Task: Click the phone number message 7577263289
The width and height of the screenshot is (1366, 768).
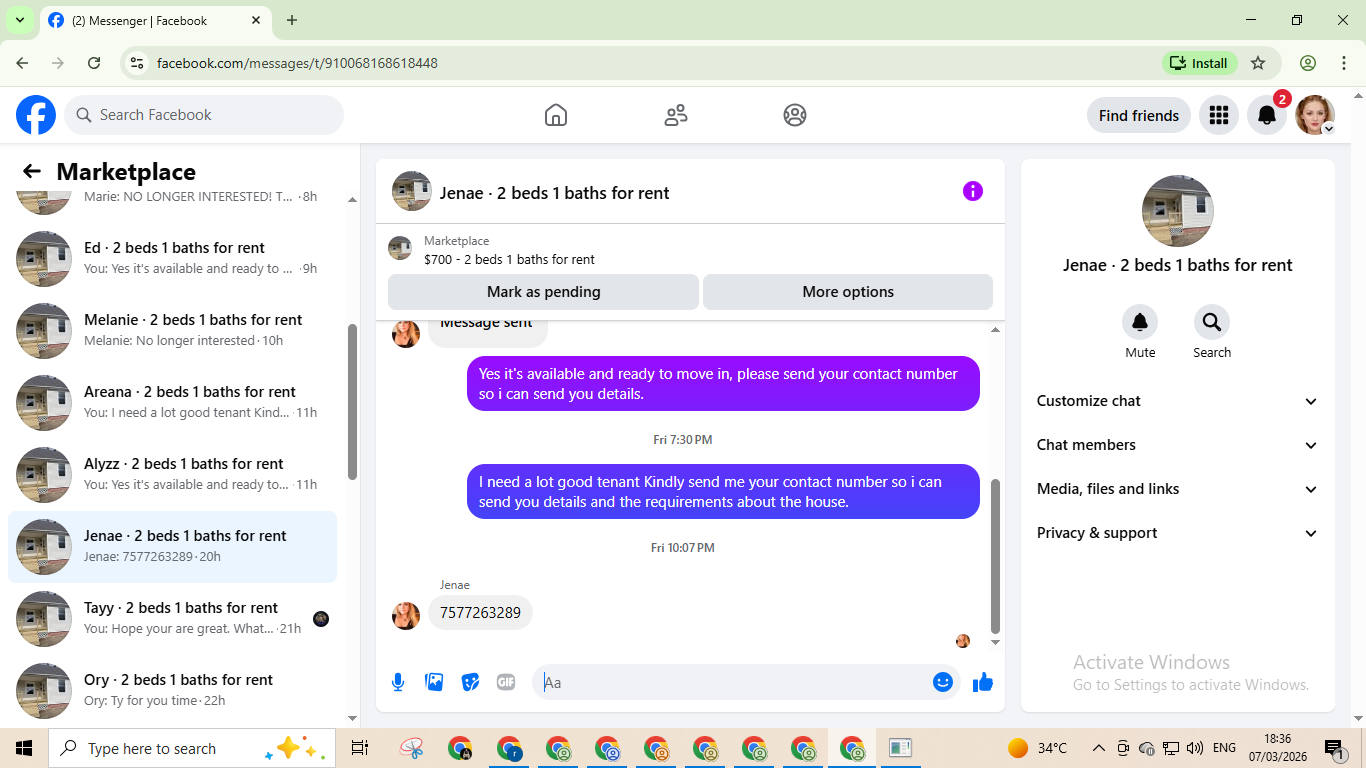Action: pos(480,612)
